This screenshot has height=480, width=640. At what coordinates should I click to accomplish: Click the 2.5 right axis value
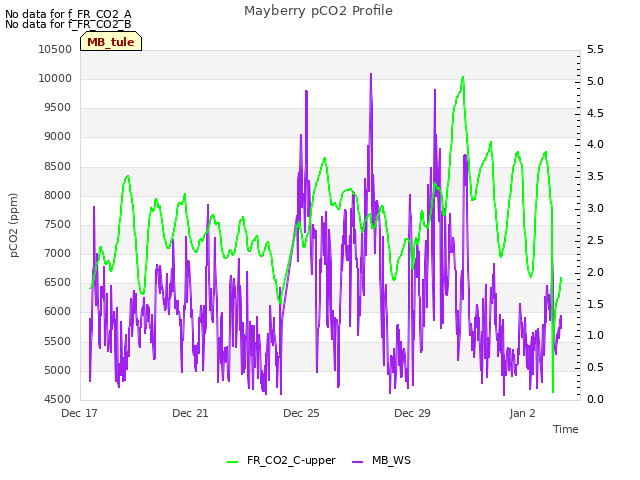point(595,240)
